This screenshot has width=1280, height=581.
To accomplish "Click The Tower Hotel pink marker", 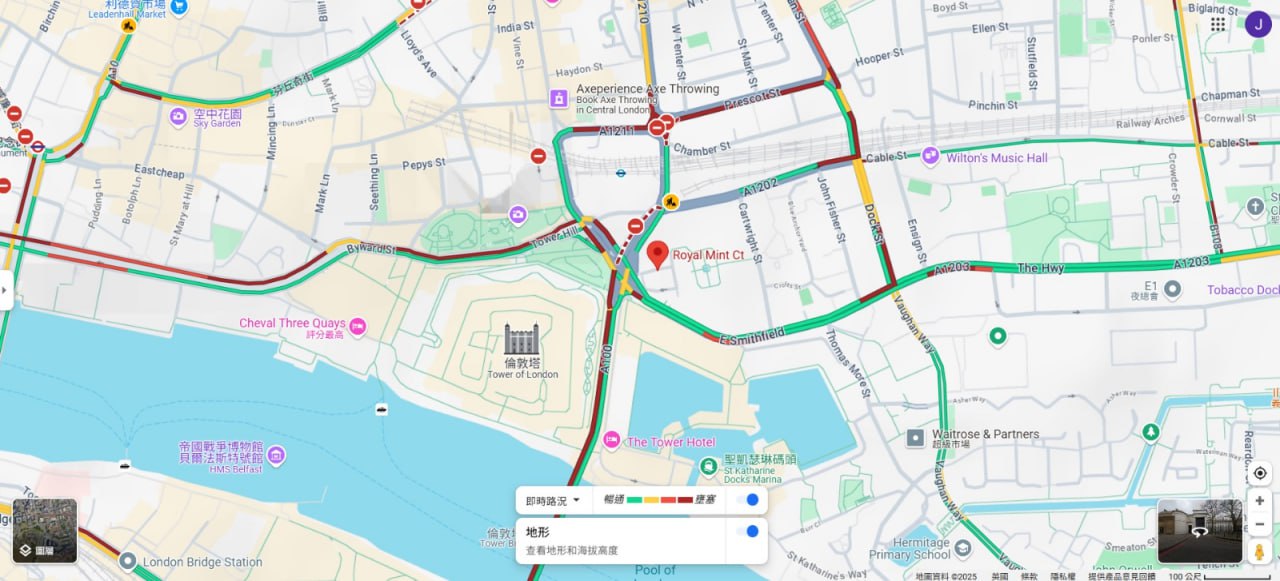I will coord(611,441).
